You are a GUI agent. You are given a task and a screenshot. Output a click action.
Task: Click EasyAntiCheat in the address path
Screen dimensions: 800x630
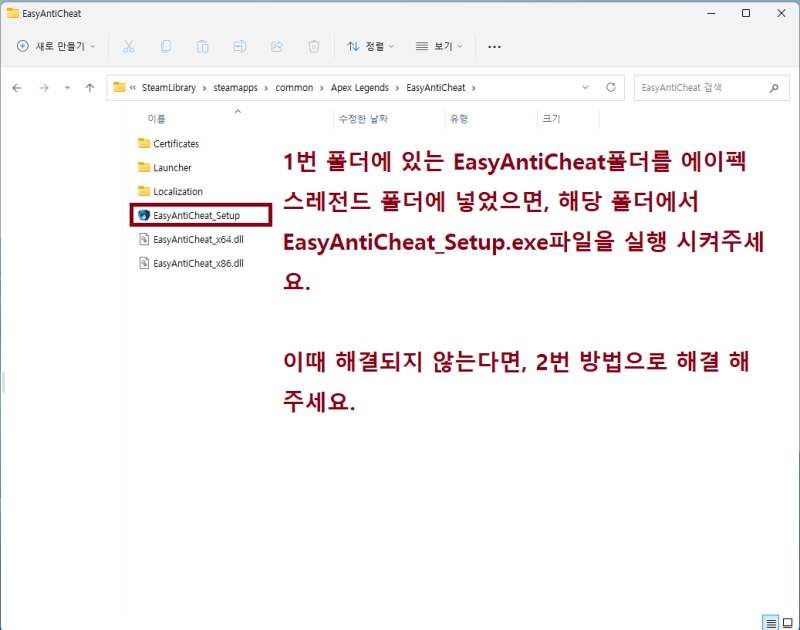pyautogui.click(x=436, y=88)
